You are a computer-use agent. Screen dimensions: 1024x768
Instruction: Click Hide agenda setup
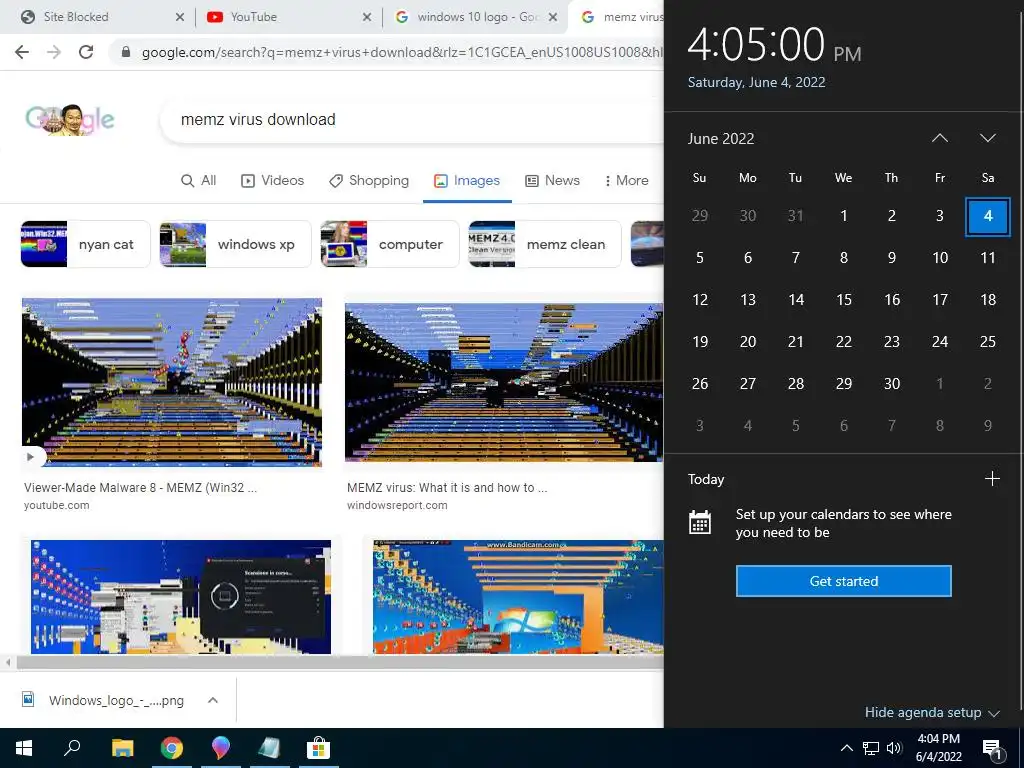pyautogui.click(x=932, y=712)
